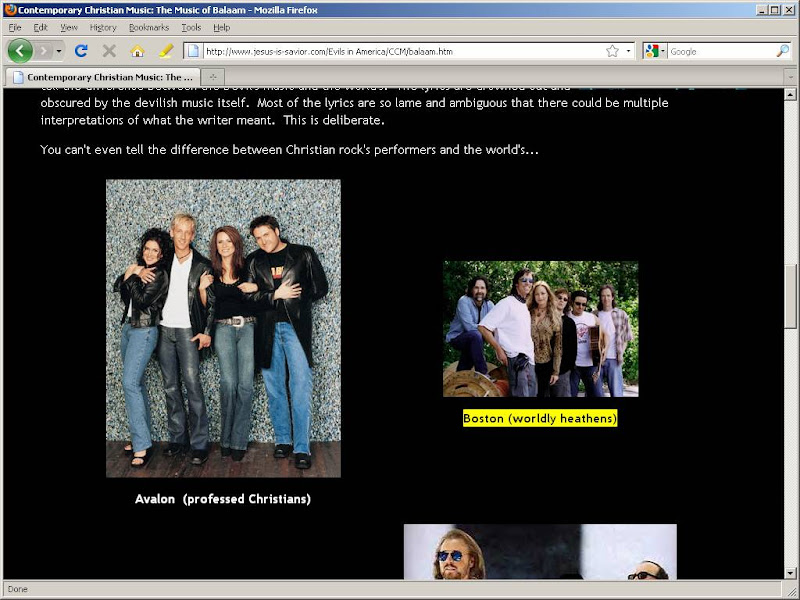Click the URL address field
The width and height of the screenshot is (800, 600).
[403, 51]
